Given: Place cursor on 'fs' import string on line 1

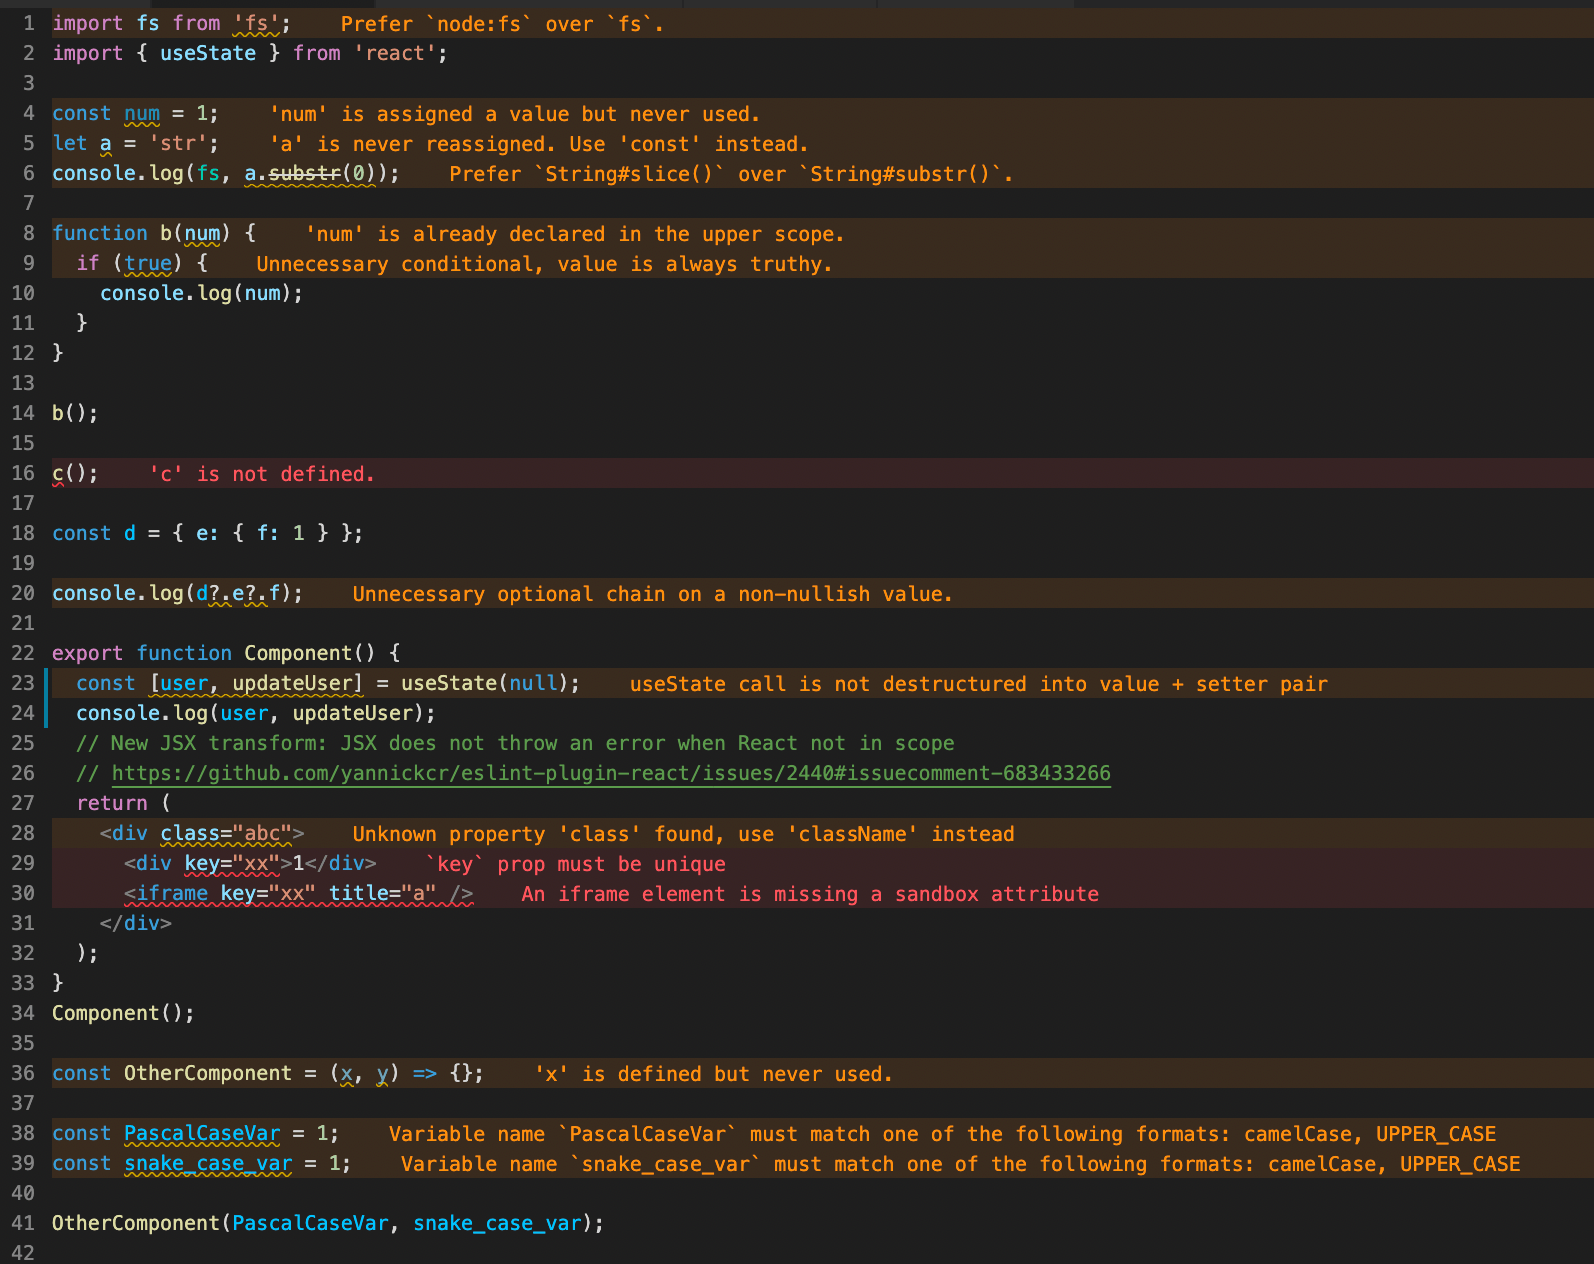Looking at the screenshot, I should coord(256,23).
